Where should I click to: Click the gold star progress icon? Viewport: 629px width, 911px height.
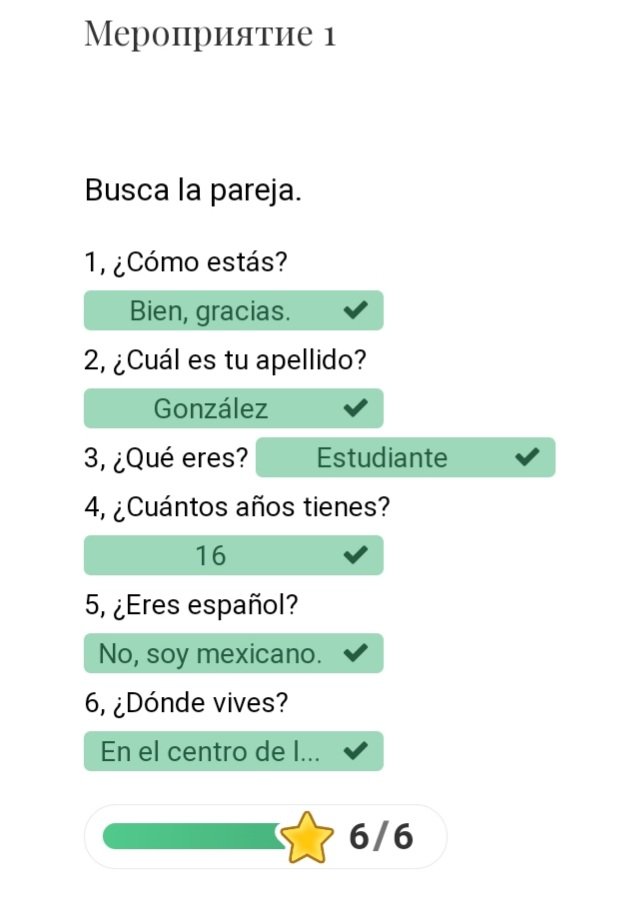308,837
